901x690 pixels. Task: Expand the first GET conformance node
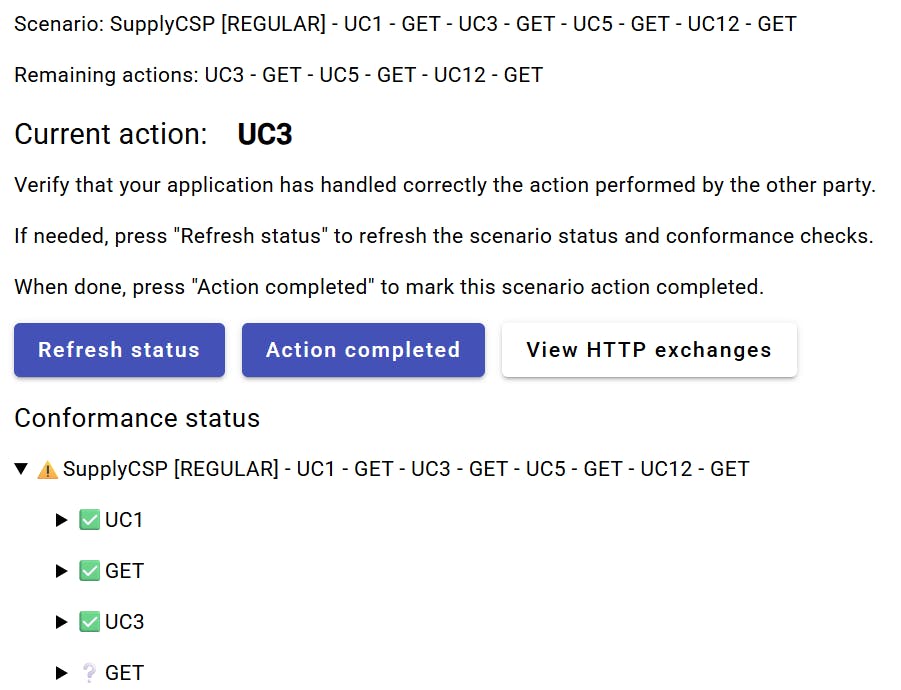[x=61, y=571]
